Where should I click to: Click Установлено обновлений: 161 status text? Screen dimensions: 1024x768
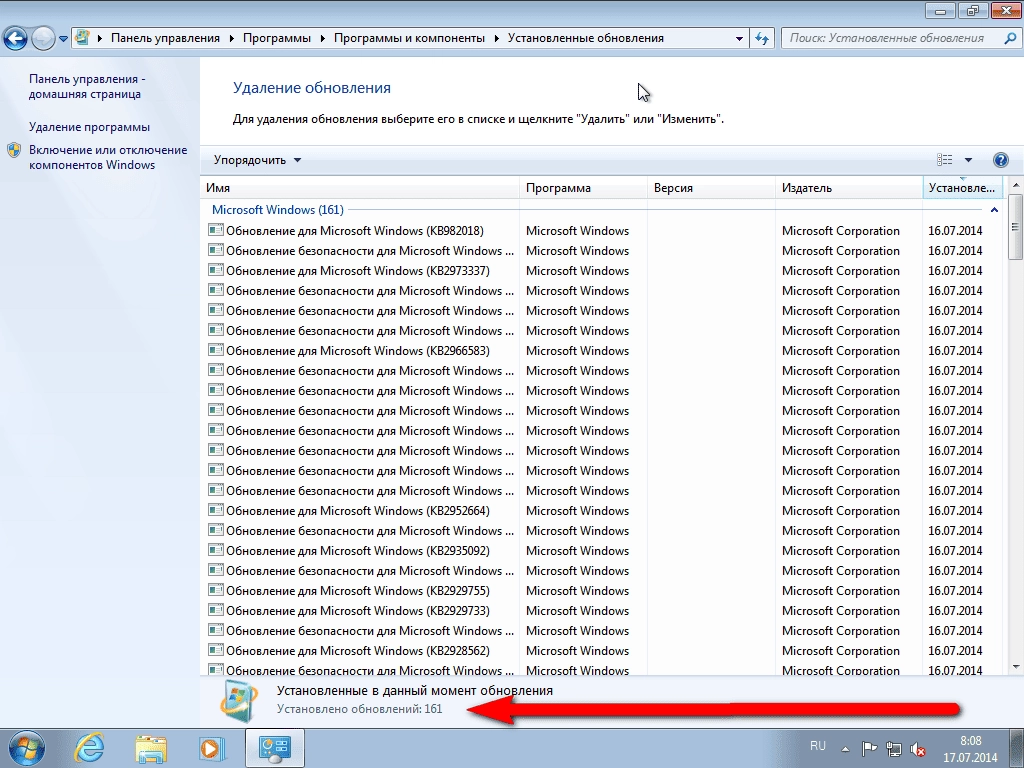(x=359, y=709)
